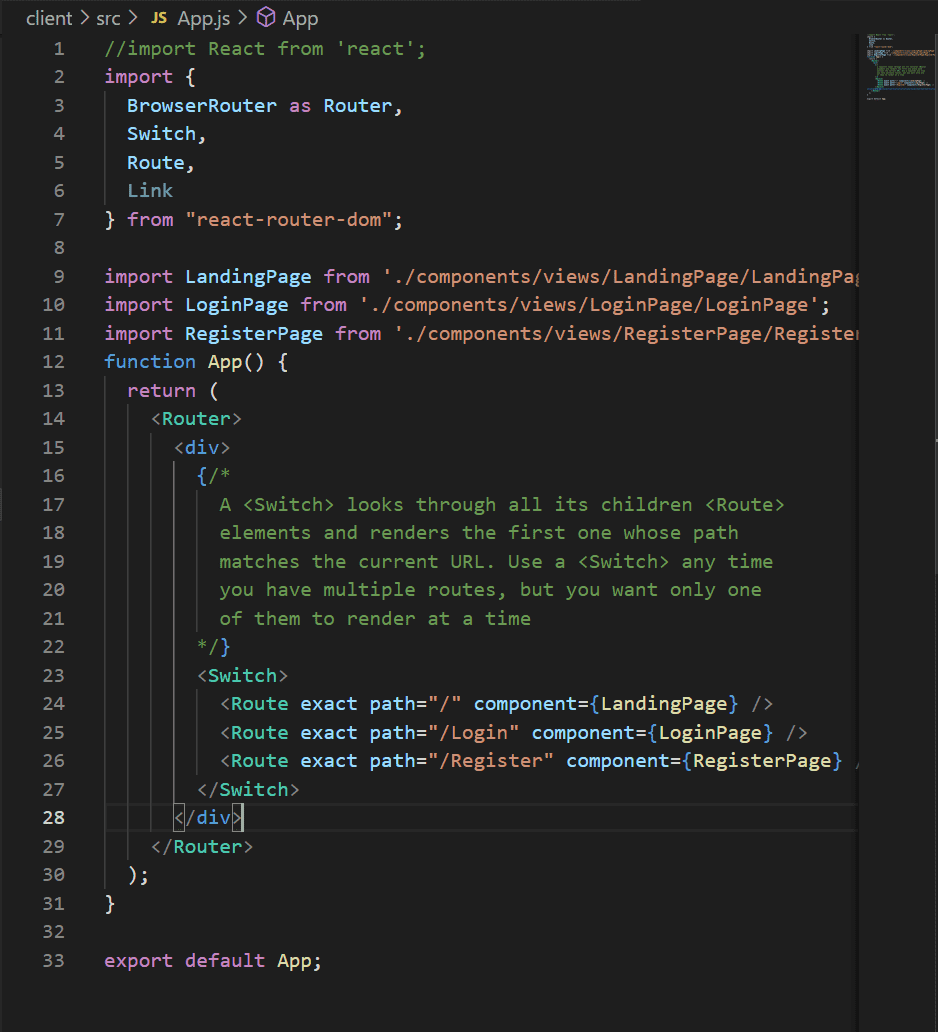
Task: Click the 'Switch,' import on line 4
Action: (167, 134)
